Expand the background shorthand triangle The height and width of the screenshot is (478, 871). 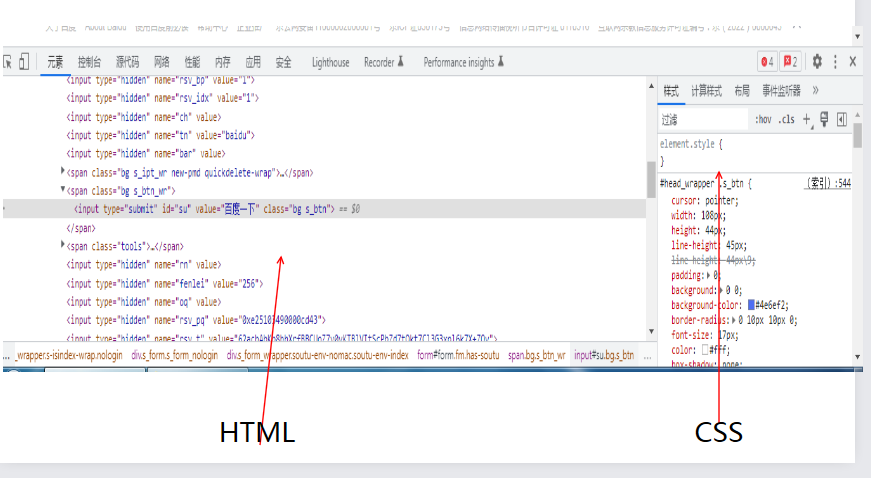[721, 290]
